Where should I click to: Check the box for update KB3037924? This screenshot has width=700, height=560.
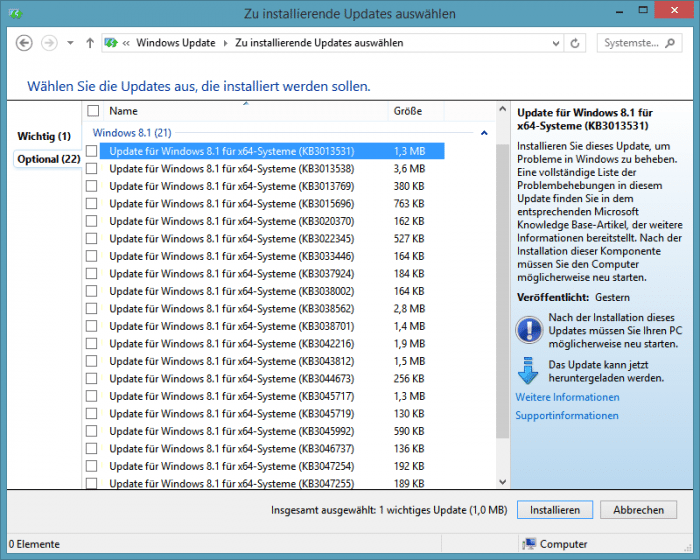92,273
